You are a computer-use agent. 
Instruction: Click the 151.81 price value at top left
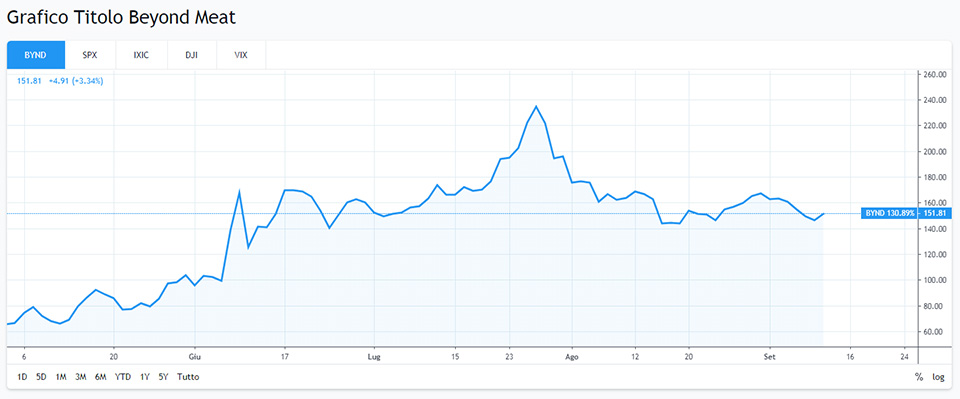click(29, 81)
